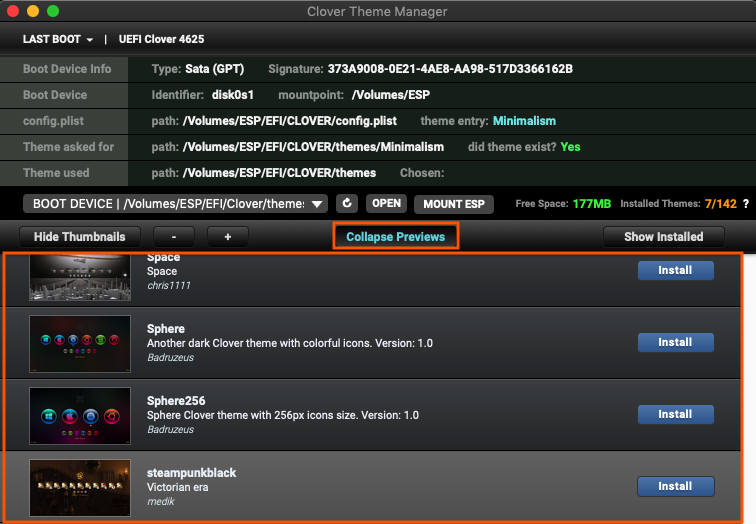This screenshot has width=756, height=524.
Task: Click author medik under steampunkblack
Action: click(x=161, y=502)
